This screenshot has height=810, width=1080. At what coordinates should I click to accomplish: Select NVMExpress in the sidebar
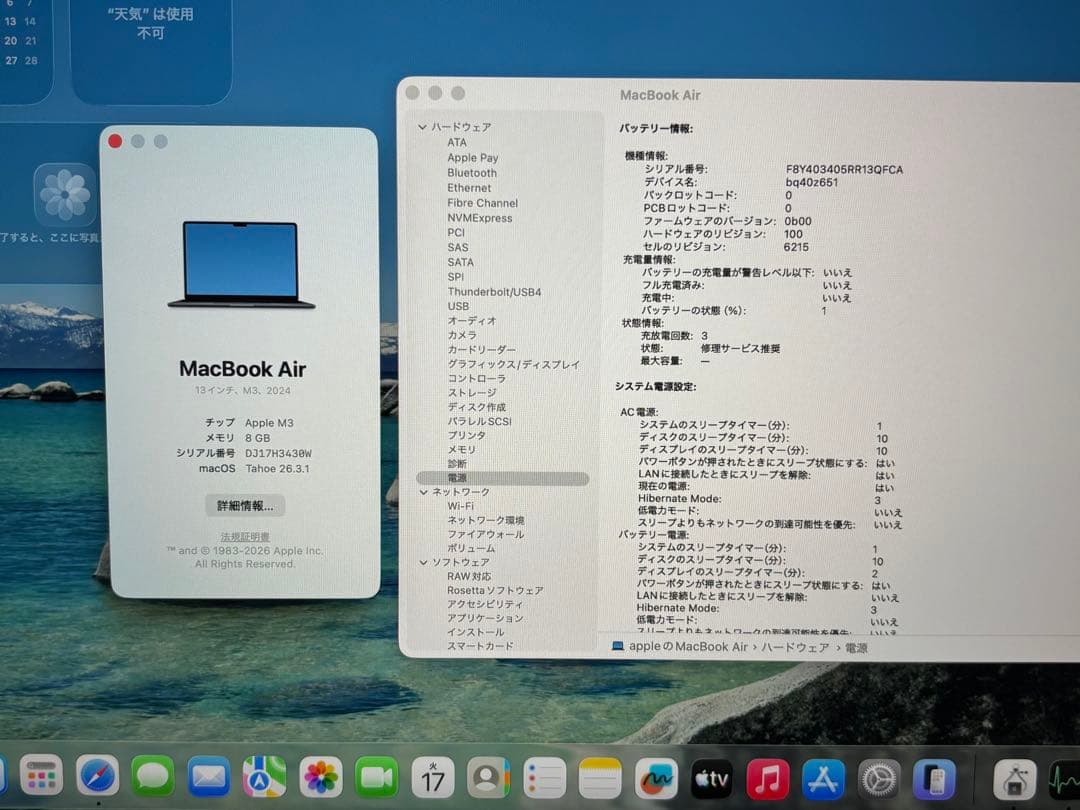tap(479, 218)
